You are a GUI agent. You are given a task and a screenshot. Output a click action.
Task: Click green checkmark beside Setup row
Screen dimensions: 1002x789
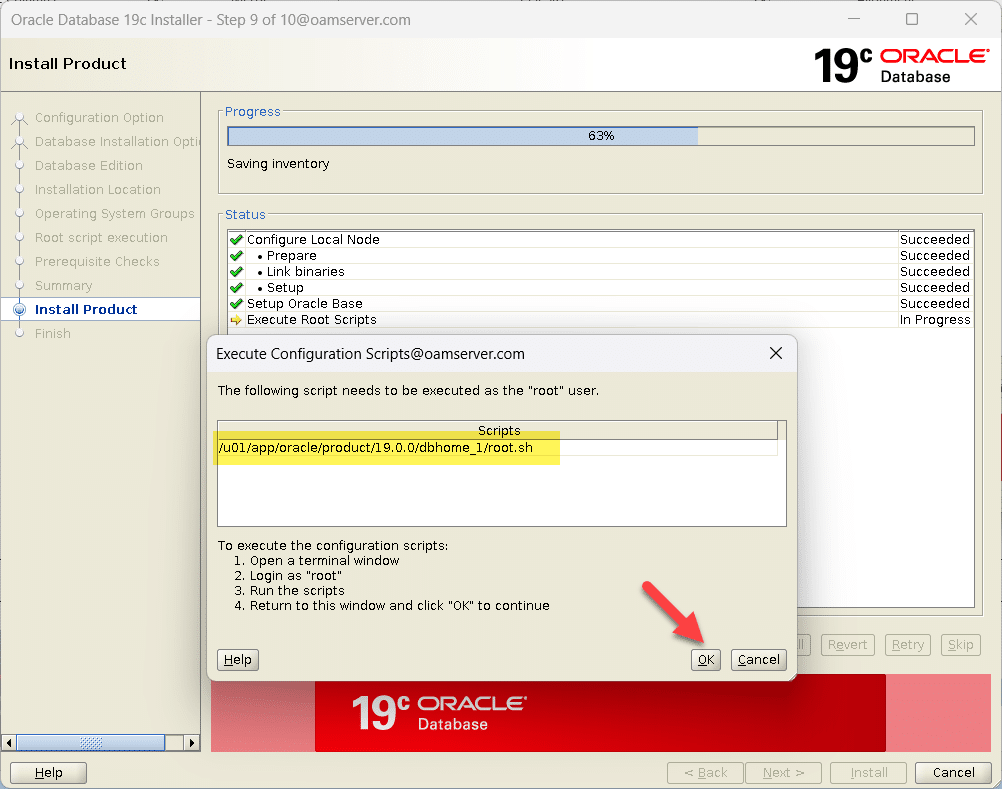[x=236, y=287]
